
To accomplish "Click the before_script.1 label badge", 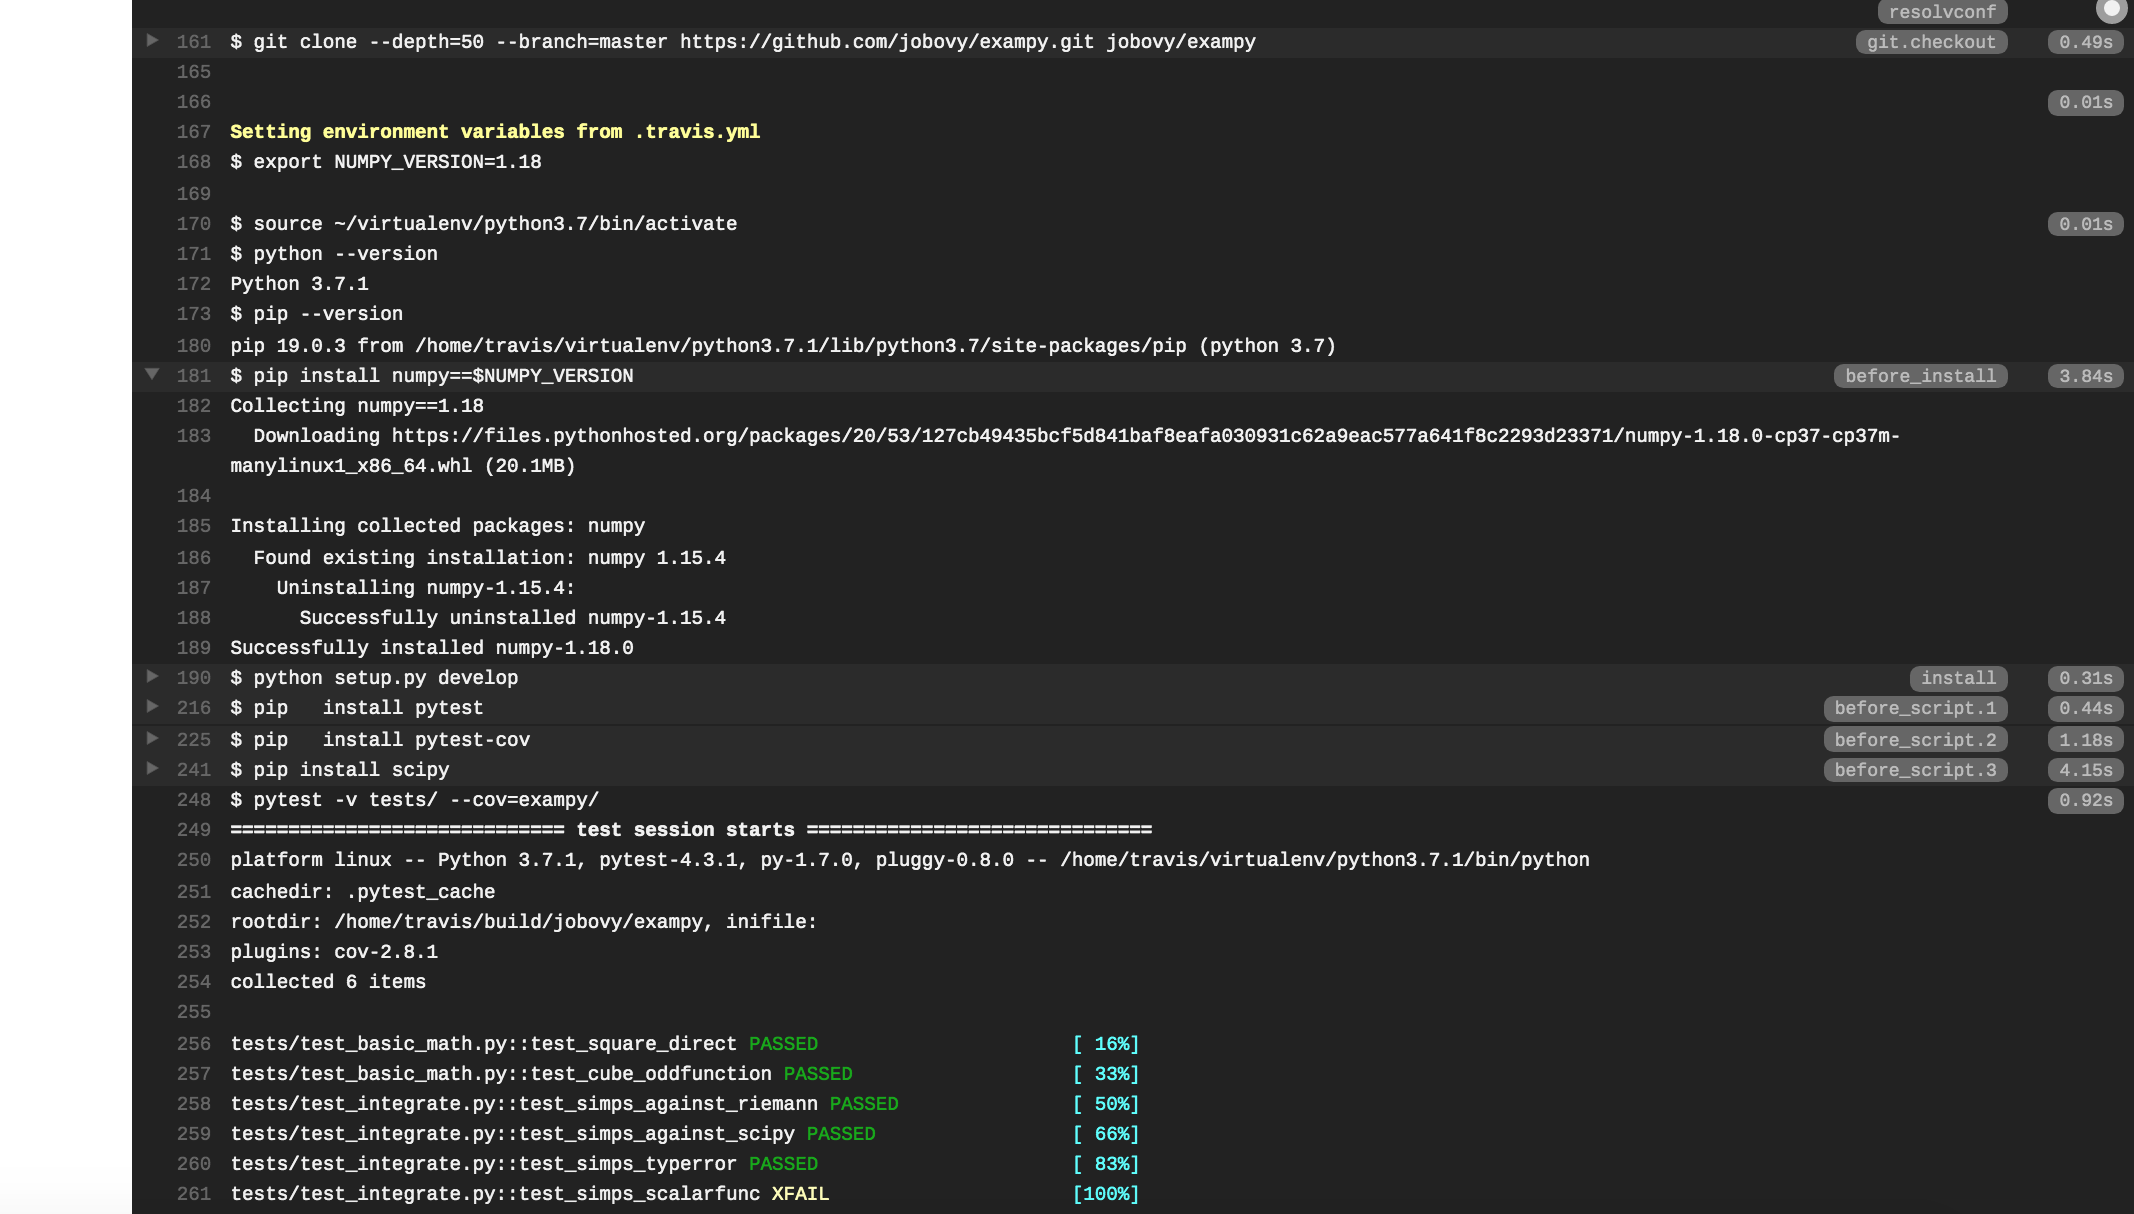I will pyautogui.click(x=1915, y=708).
